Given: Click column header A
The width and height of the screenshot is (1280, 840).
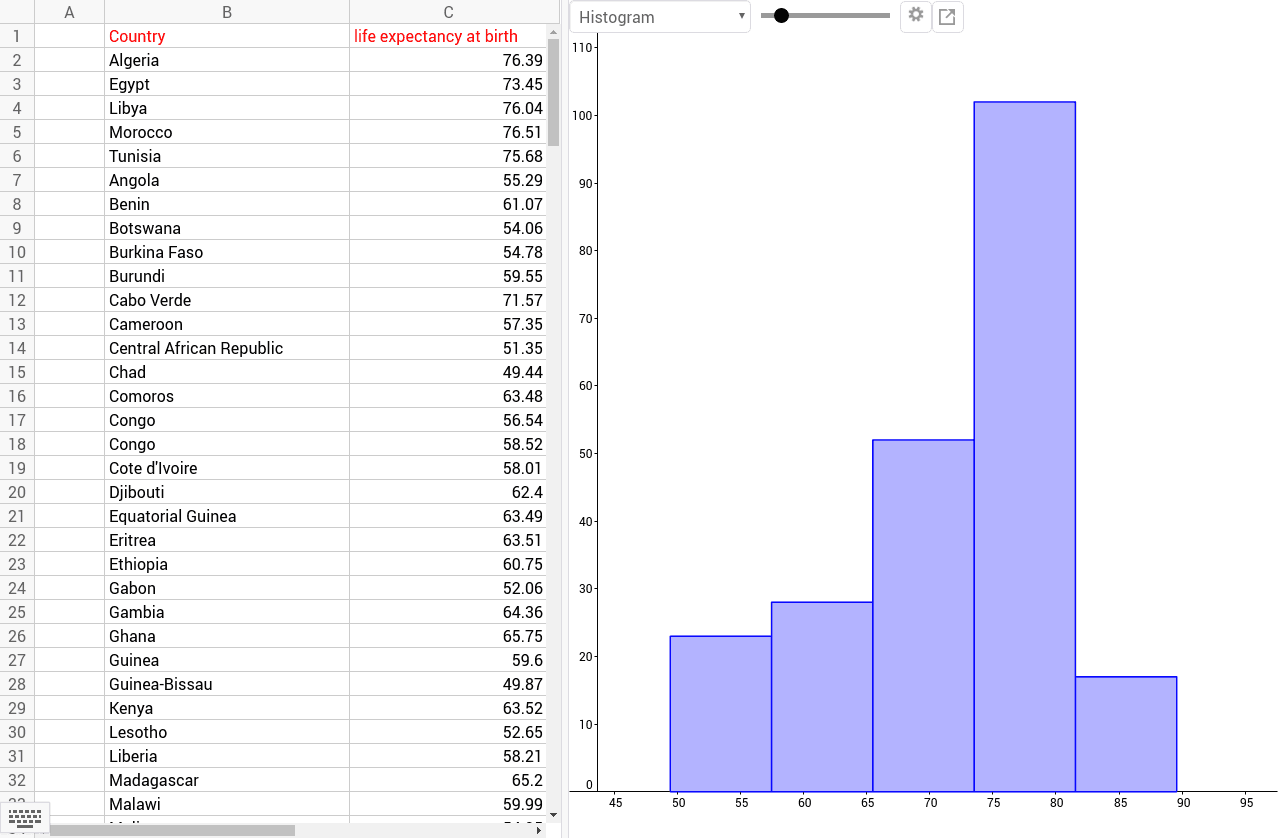Looking at the screenshot, I should [x=69, y=12].
